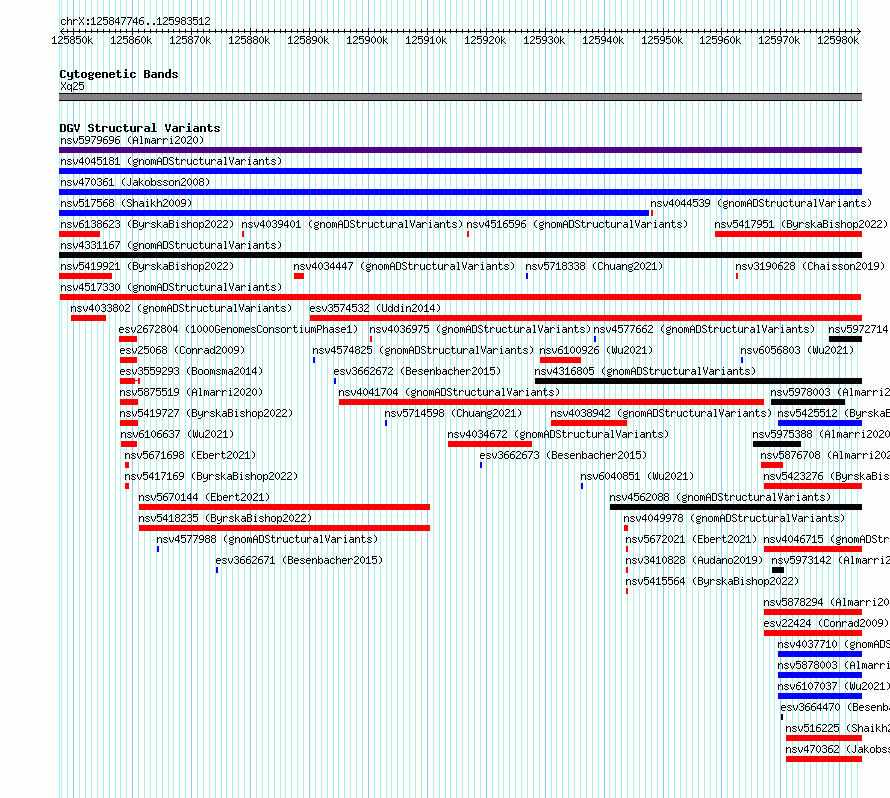Click nsv5878294 variant label
This screenshot has height=798, width=890.
click(x=826, y=602)
